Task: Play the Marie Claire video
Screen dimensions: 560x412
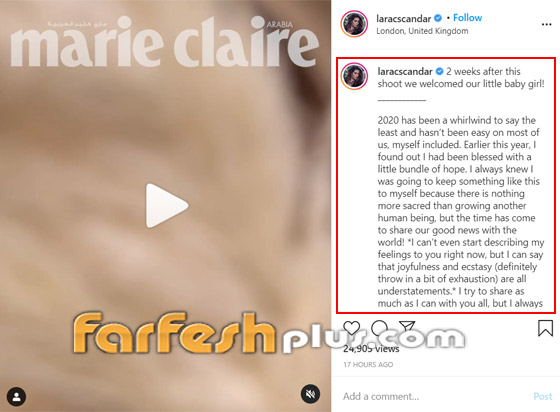Action: click(166, 206)
